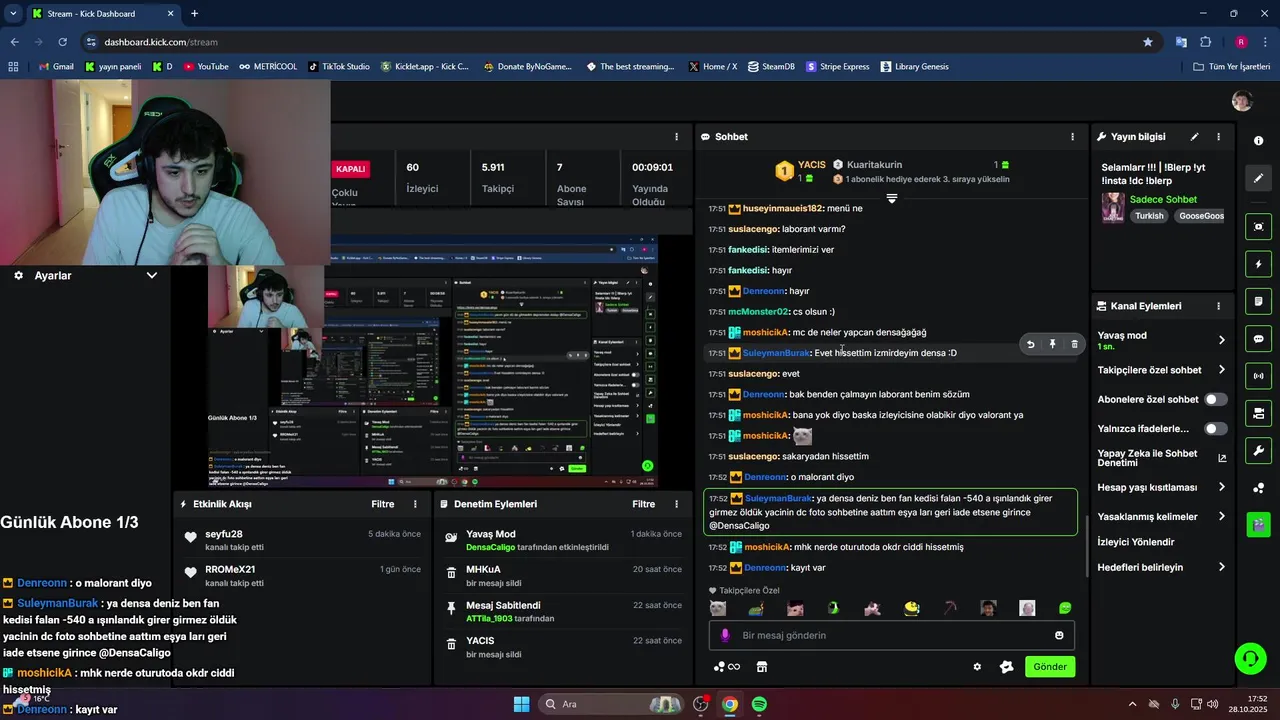Delete SuleymanBurak's hovered message with trash icon
Image resolution: width=1280 pixels, height=720 pixels.
click(1075, 344)
